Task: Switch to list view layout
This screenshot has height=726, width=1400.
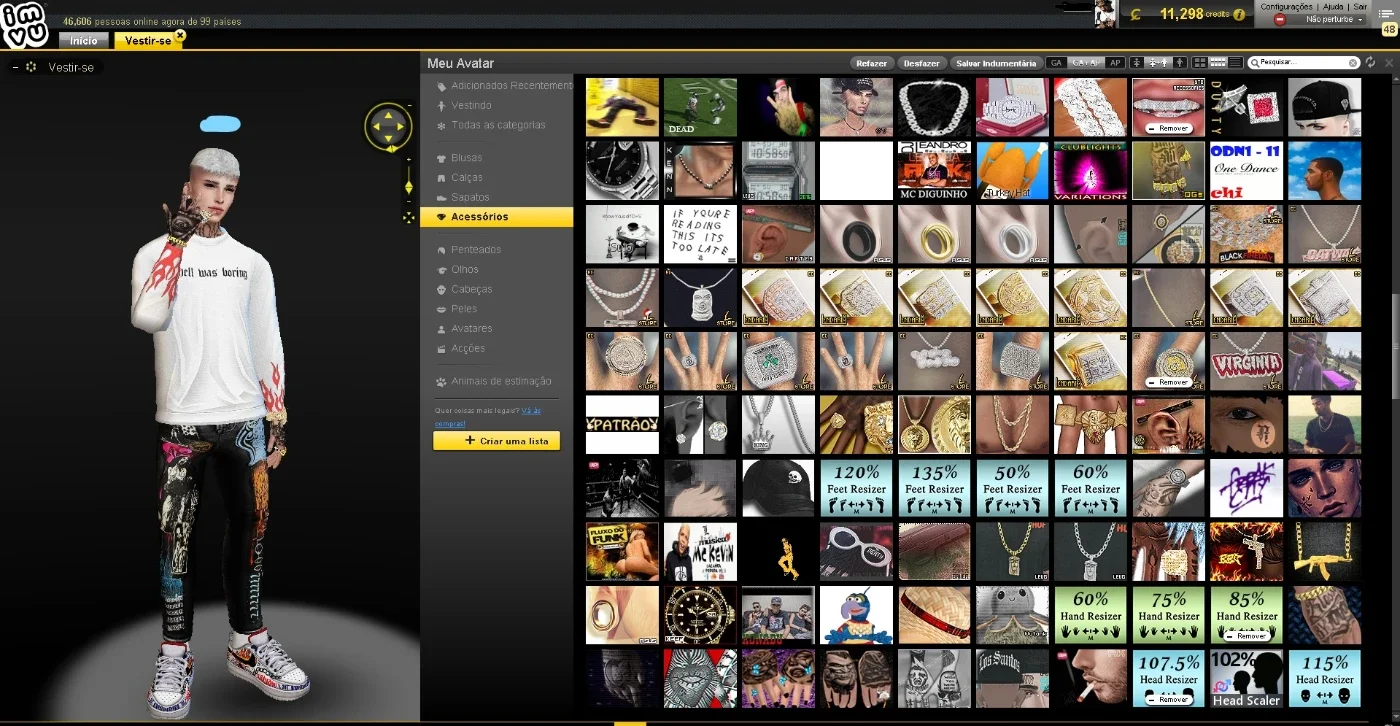Action: [1235, 63]
